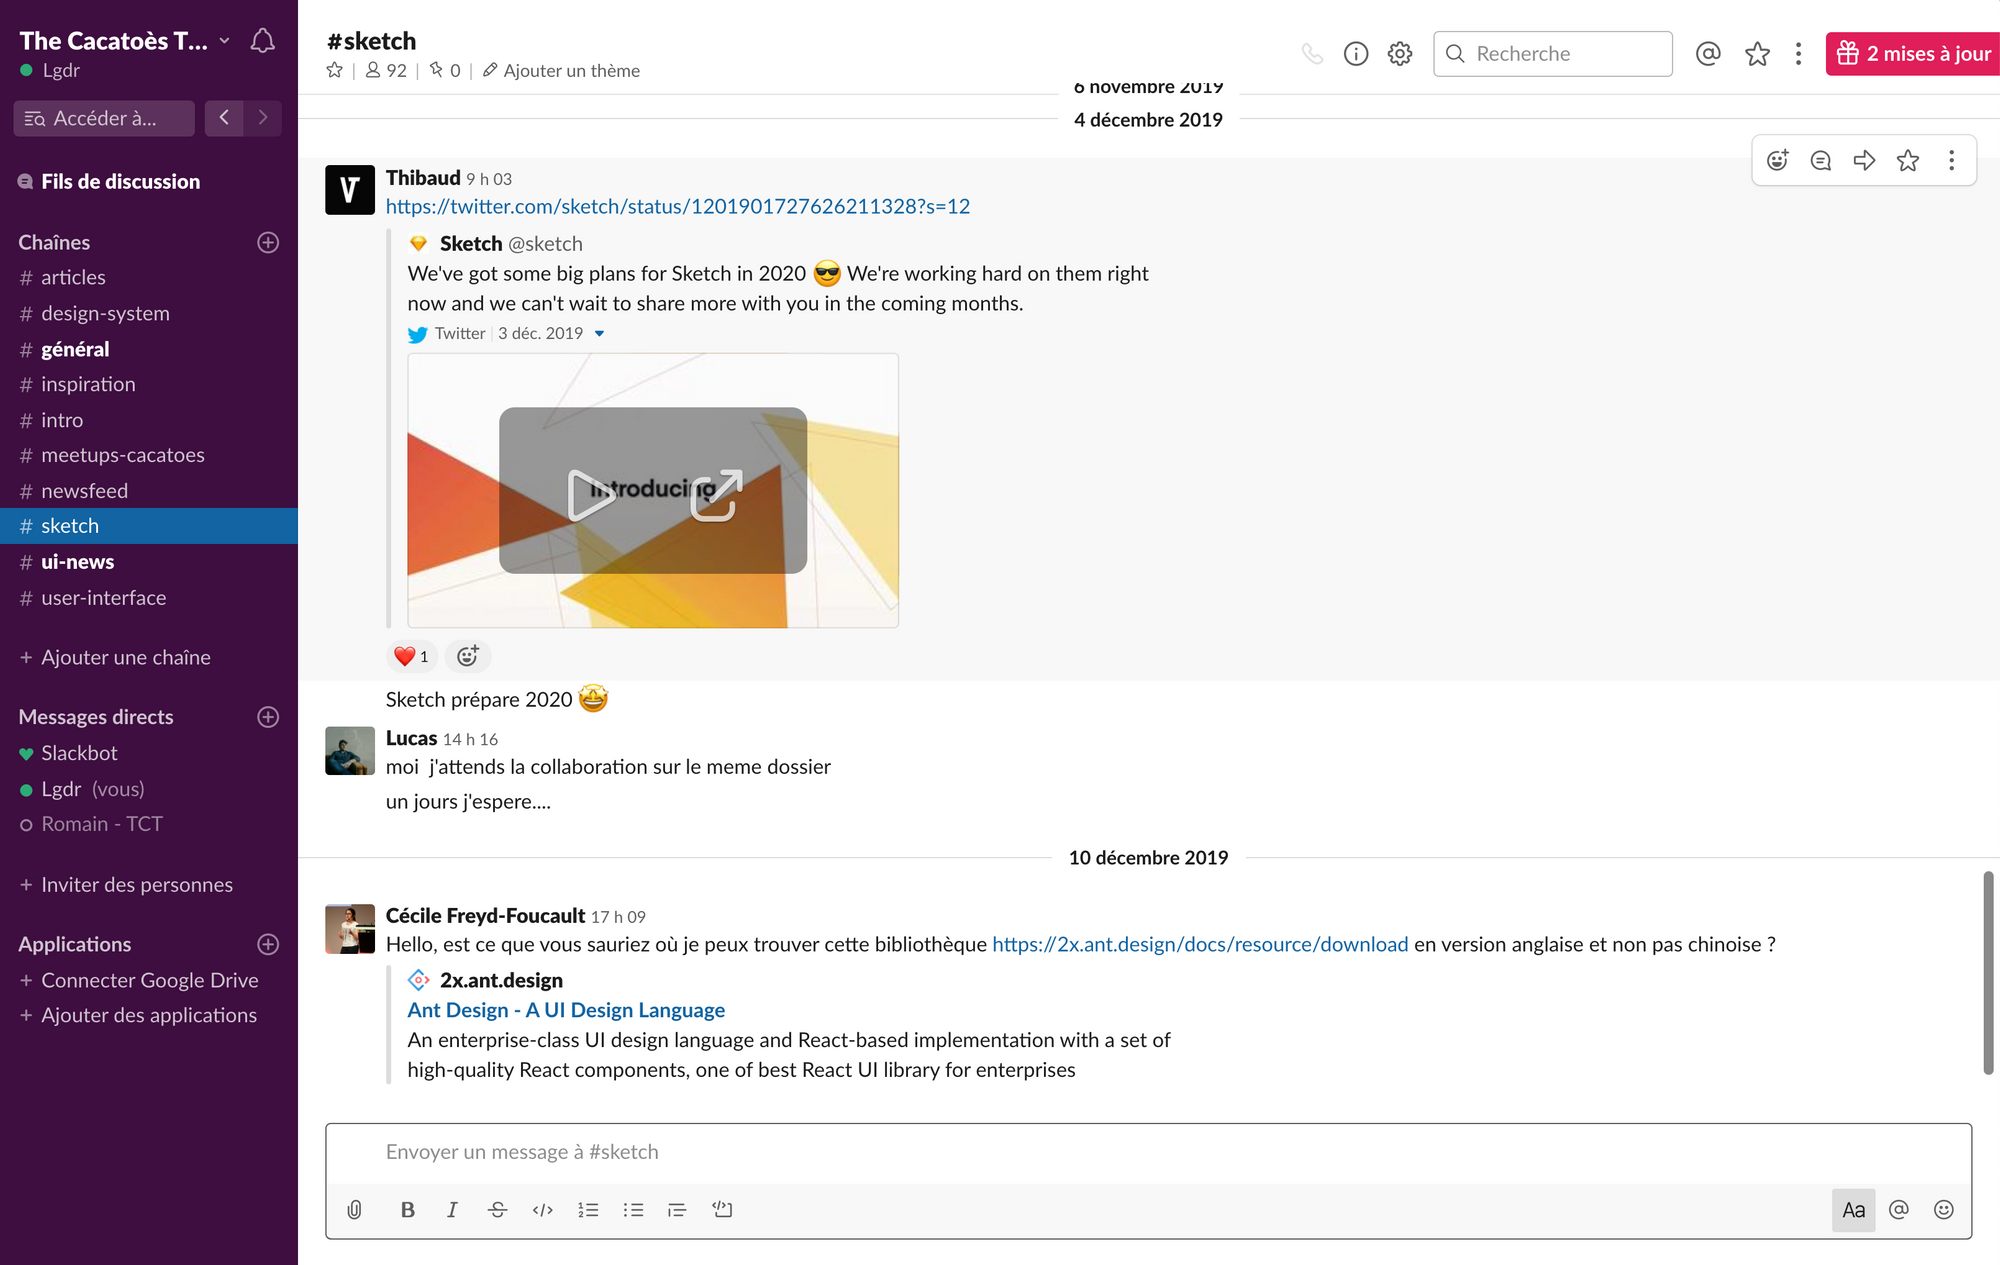Show pinned items count in header
Screen dimensions: 2000x1265
445,70
